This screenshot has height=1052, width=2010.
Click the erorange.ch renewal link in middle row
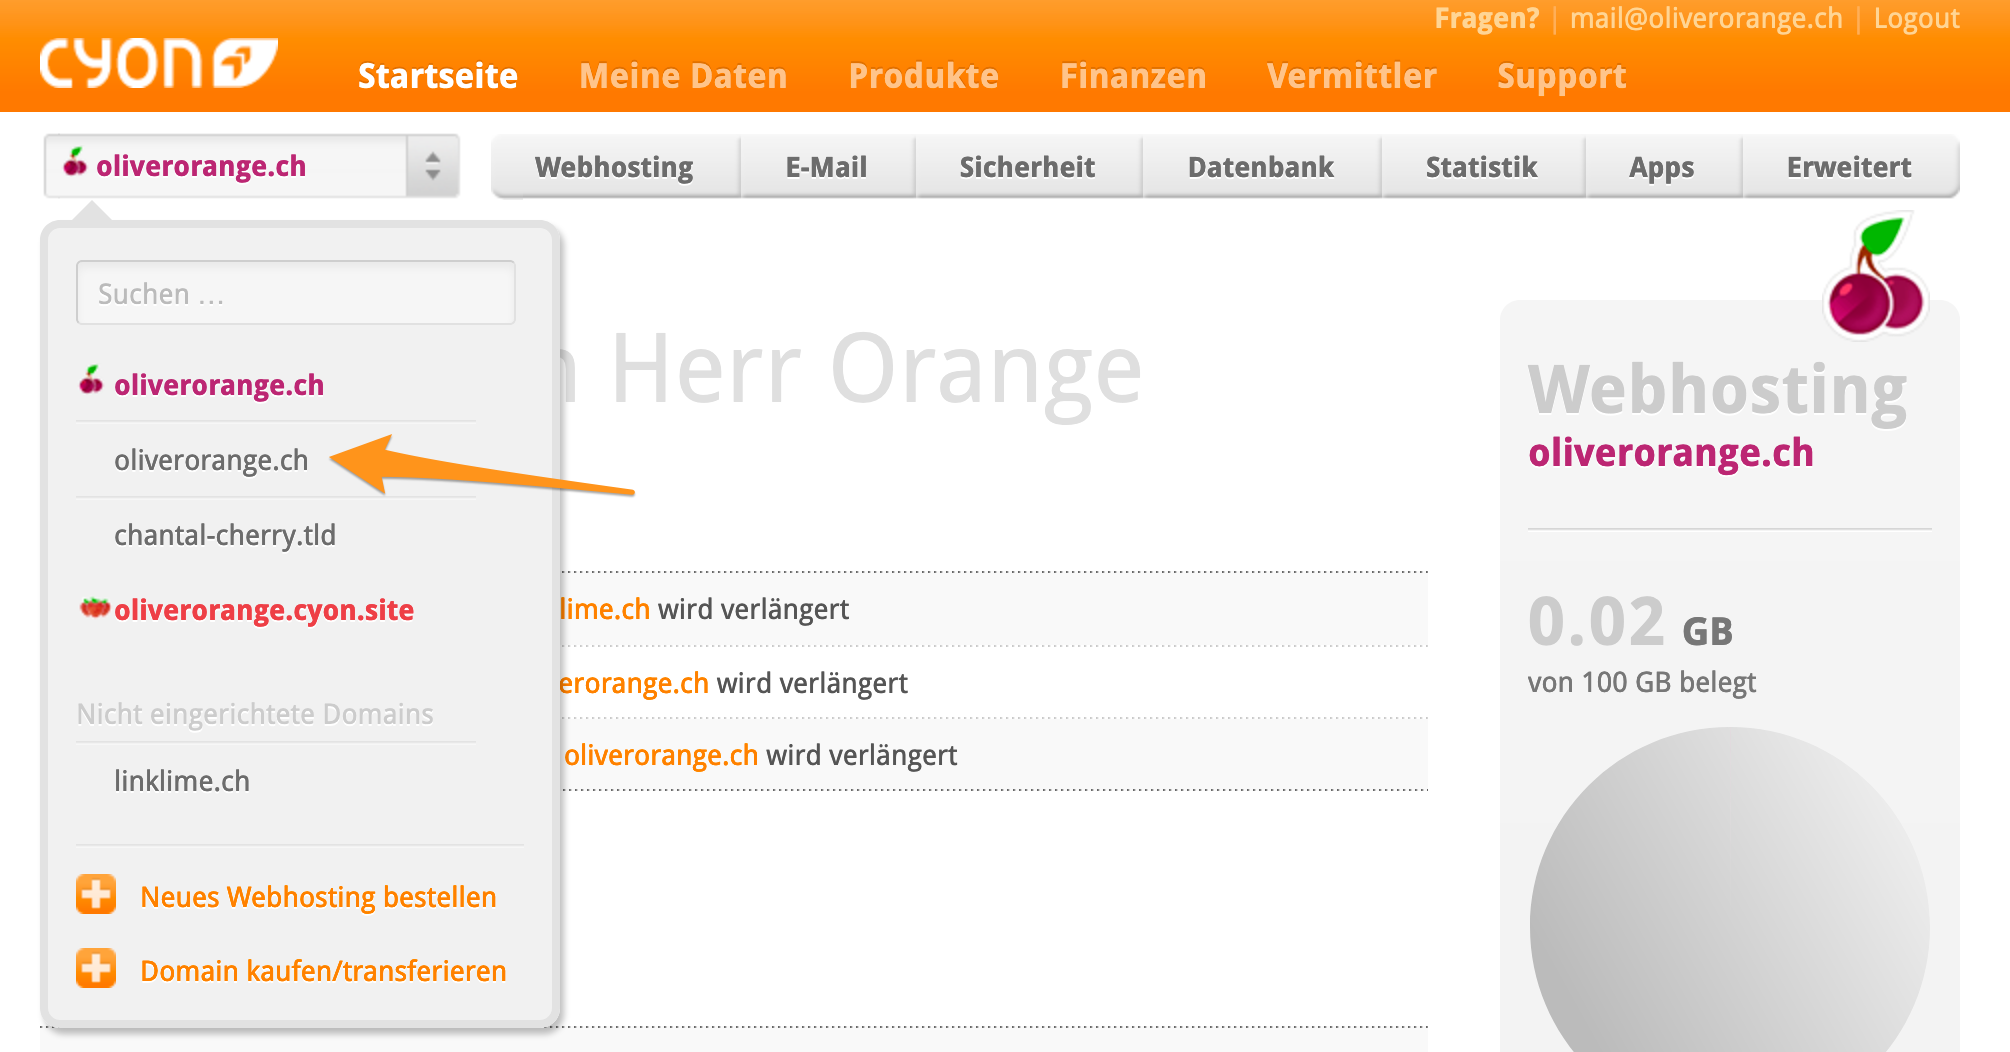[634, 683]
